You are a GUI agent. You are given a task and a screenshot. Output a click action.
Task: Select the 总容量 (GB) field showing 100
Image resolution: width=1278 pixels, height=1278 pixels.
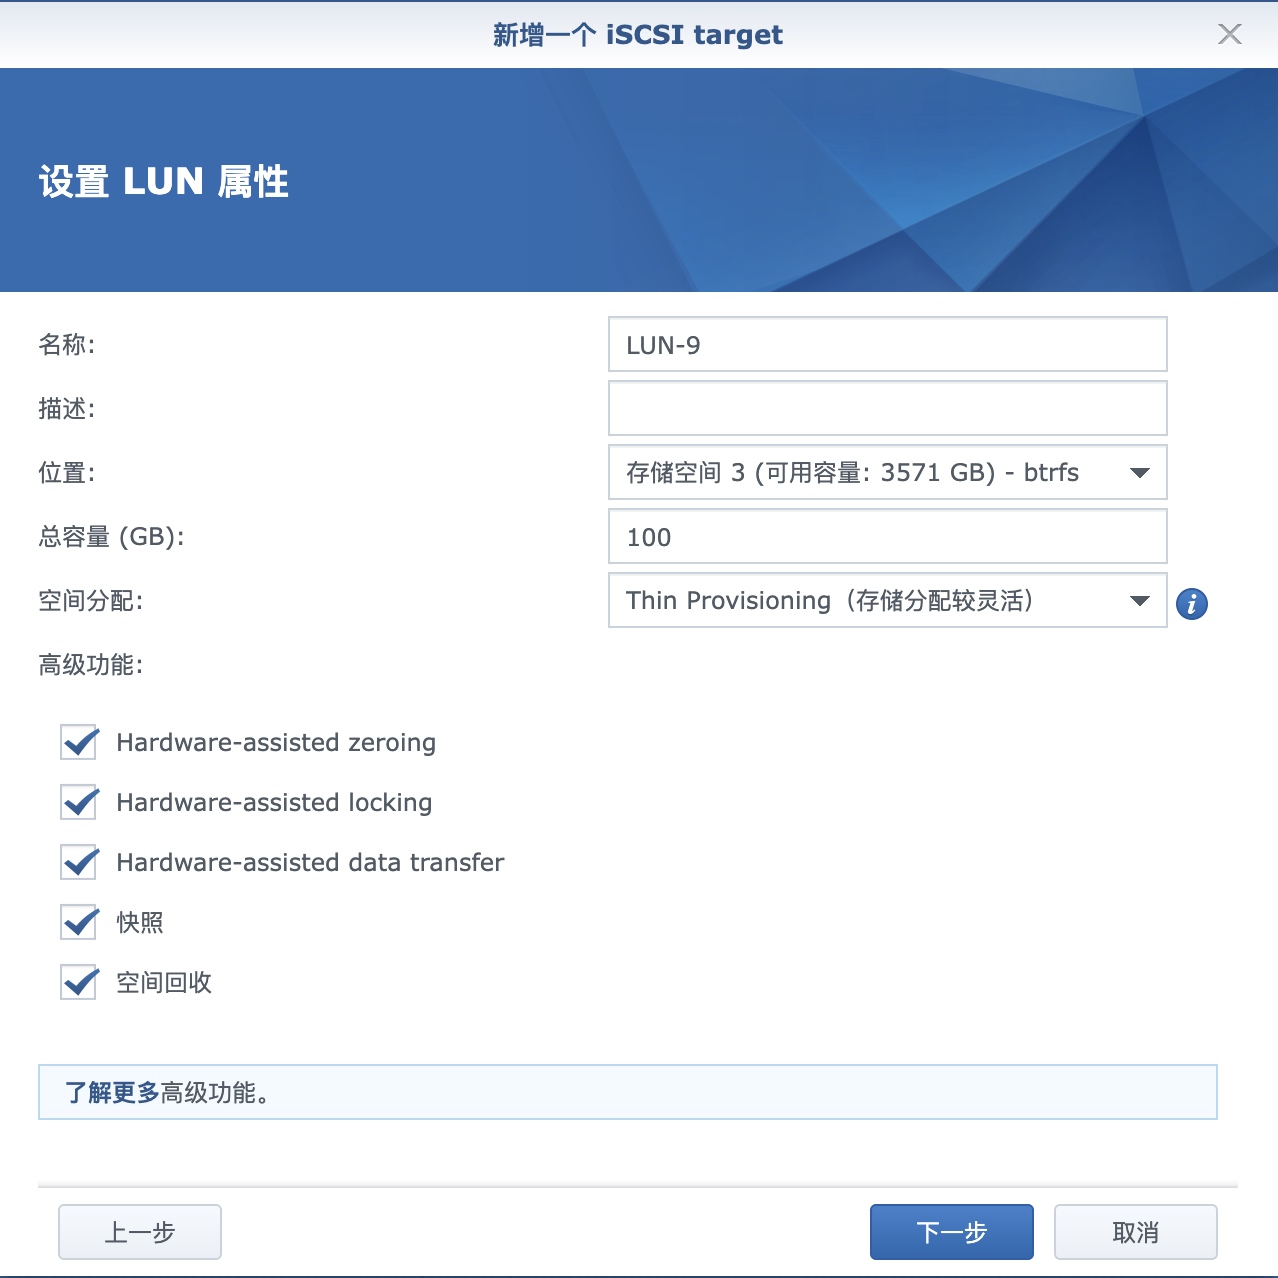(x=887, y=537)
